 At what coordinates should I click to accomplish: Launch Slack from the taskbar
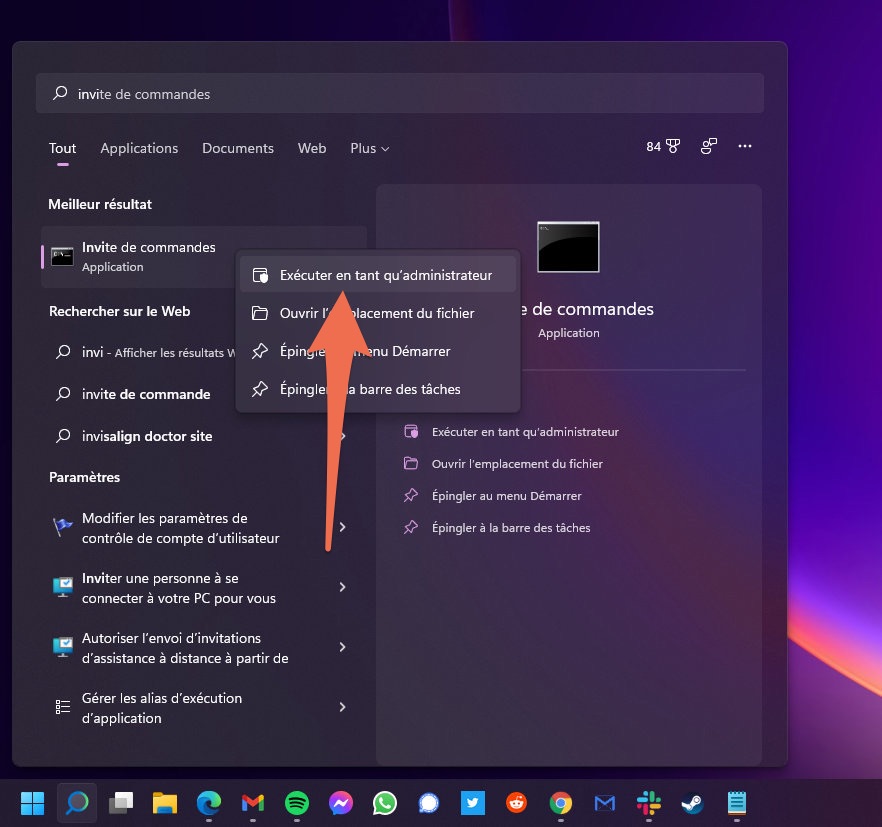coord(649,803)
